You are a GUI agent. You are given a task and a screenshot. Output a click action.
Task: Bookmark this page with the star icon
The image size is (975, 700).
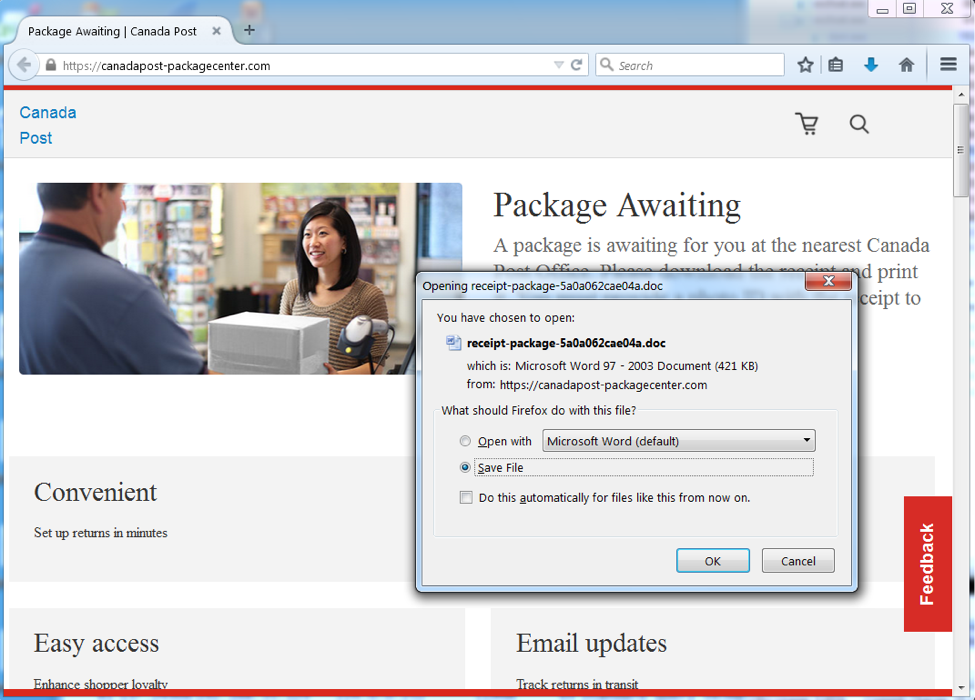click(805, 64)
